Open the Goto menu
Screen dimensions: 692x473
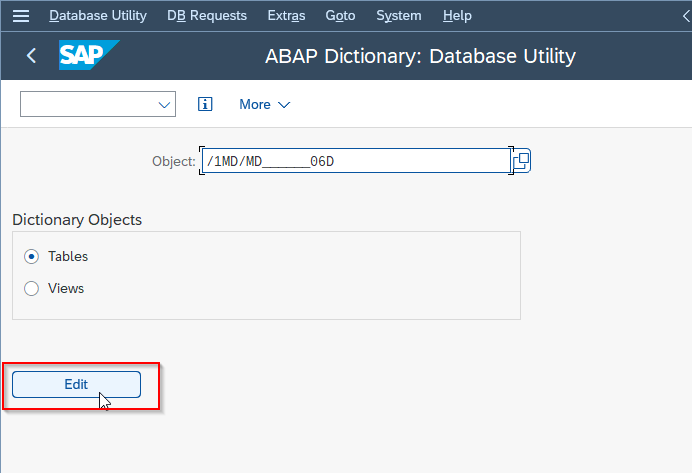(x=340, y=16)
